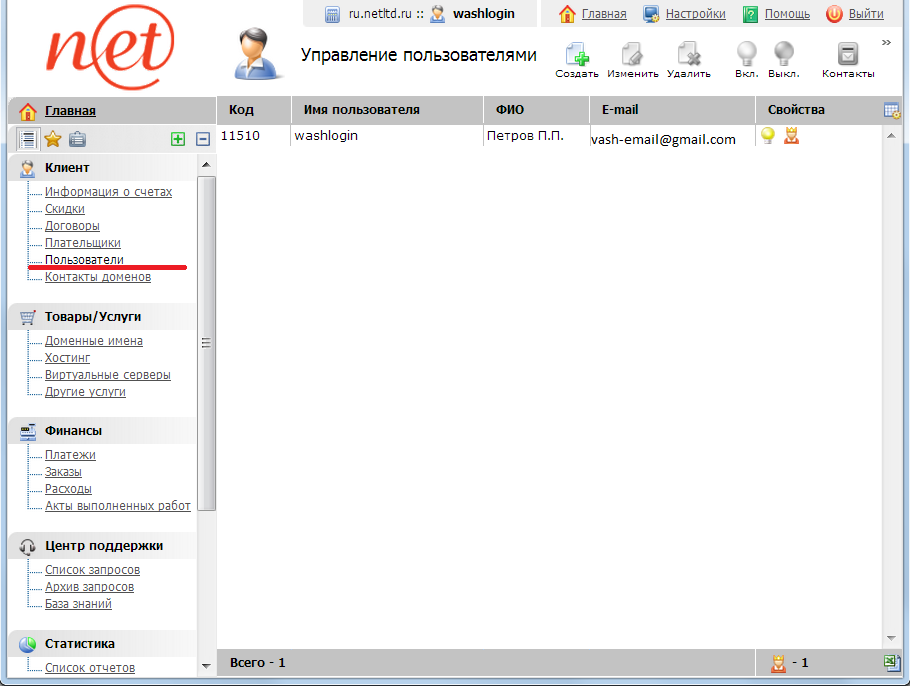Expand all menu sections with green plus

[x=178, y=139]
